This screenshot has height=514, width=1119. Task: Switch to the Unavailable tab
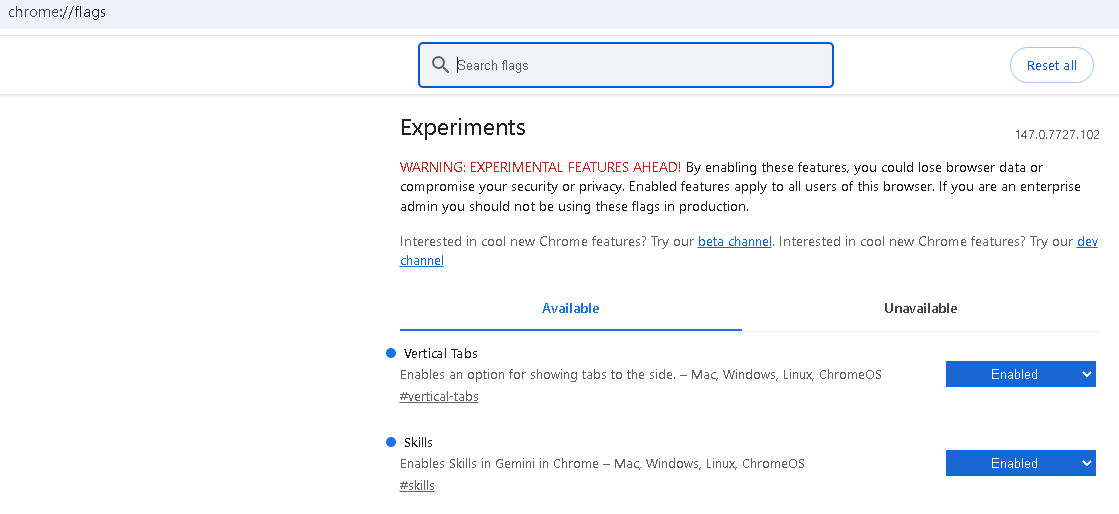pyautogui.click(x=920, y=308)
